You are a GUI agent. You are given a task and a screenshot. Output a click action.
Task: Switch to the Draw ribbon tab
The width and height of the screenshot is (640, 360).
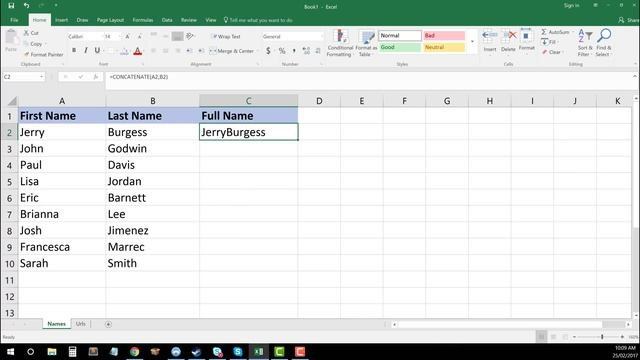coord(82,20)
